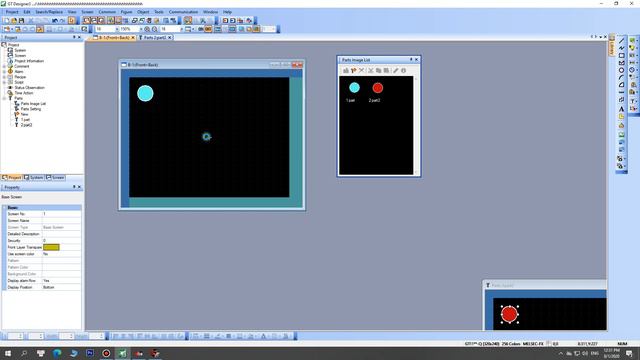Open the Communication menu
This screenshot has width=640, height=360.
(x=183, y=12)
